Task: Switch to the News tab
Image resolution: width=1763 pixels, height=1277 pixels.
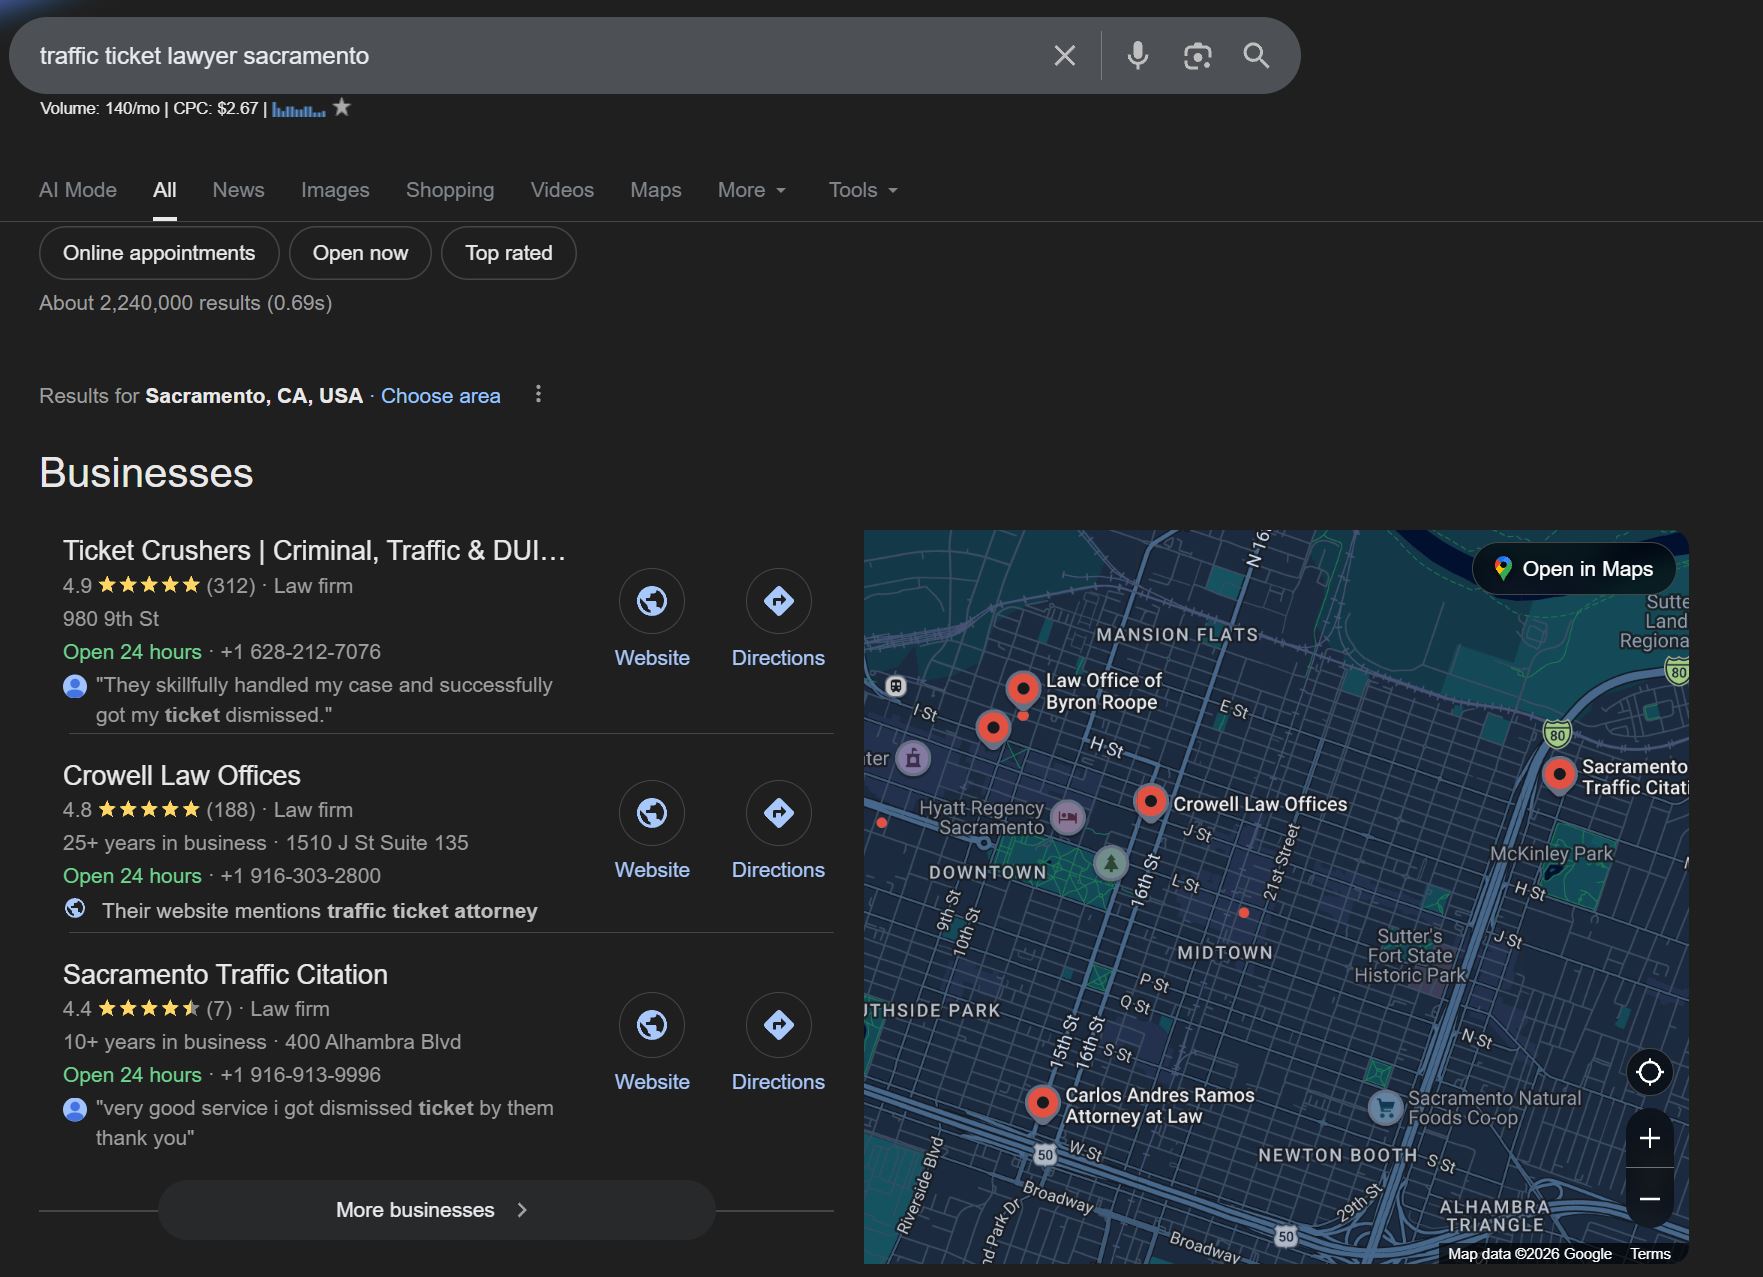Action: pyautogui.click(x=237, y=190)
